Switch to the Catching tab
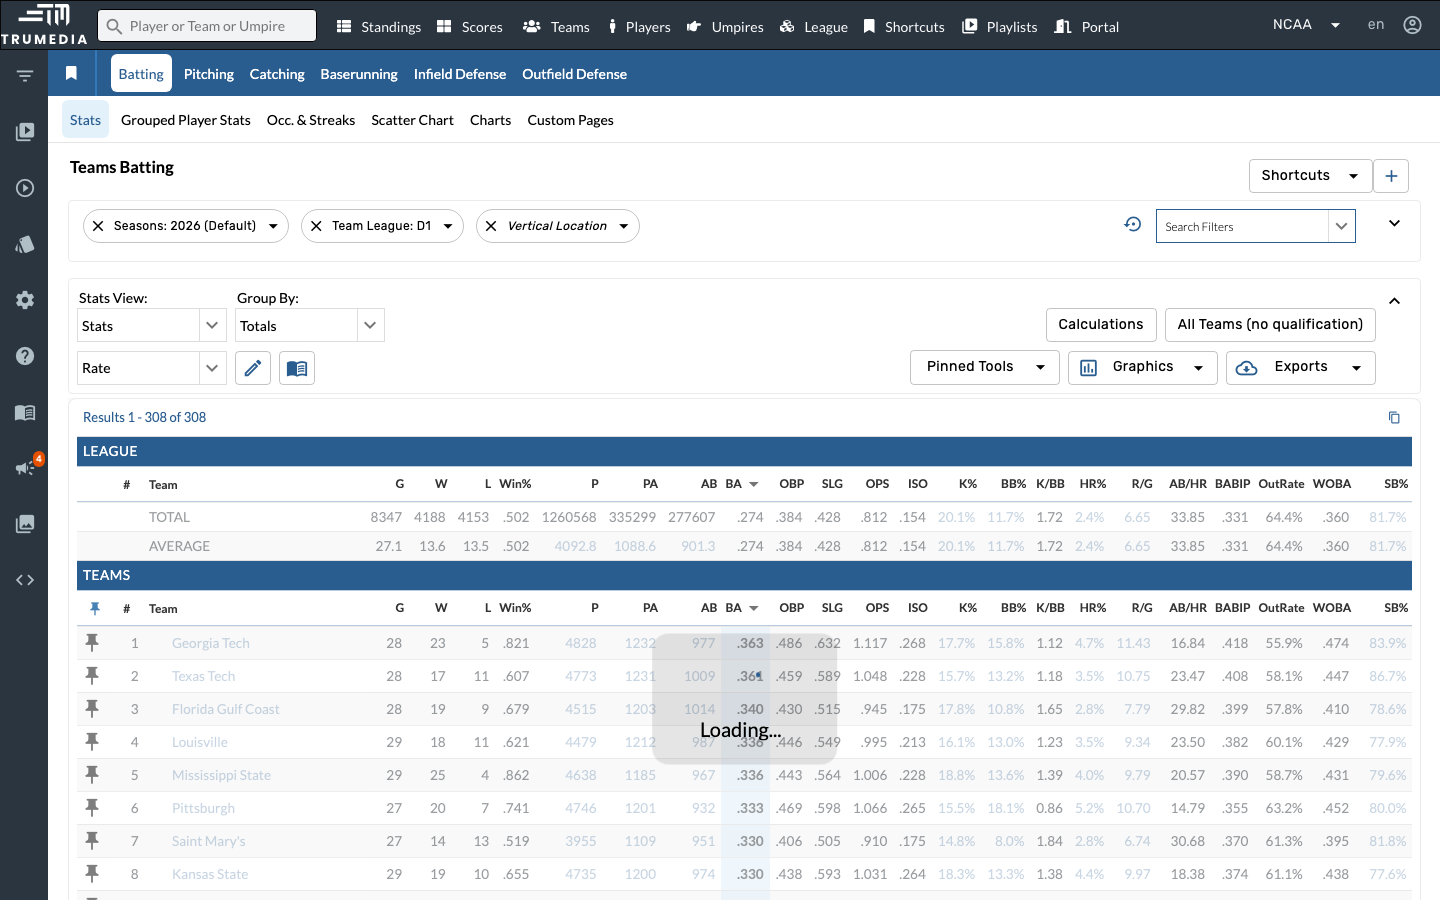Screen dimensions: 1440x900 277,74
